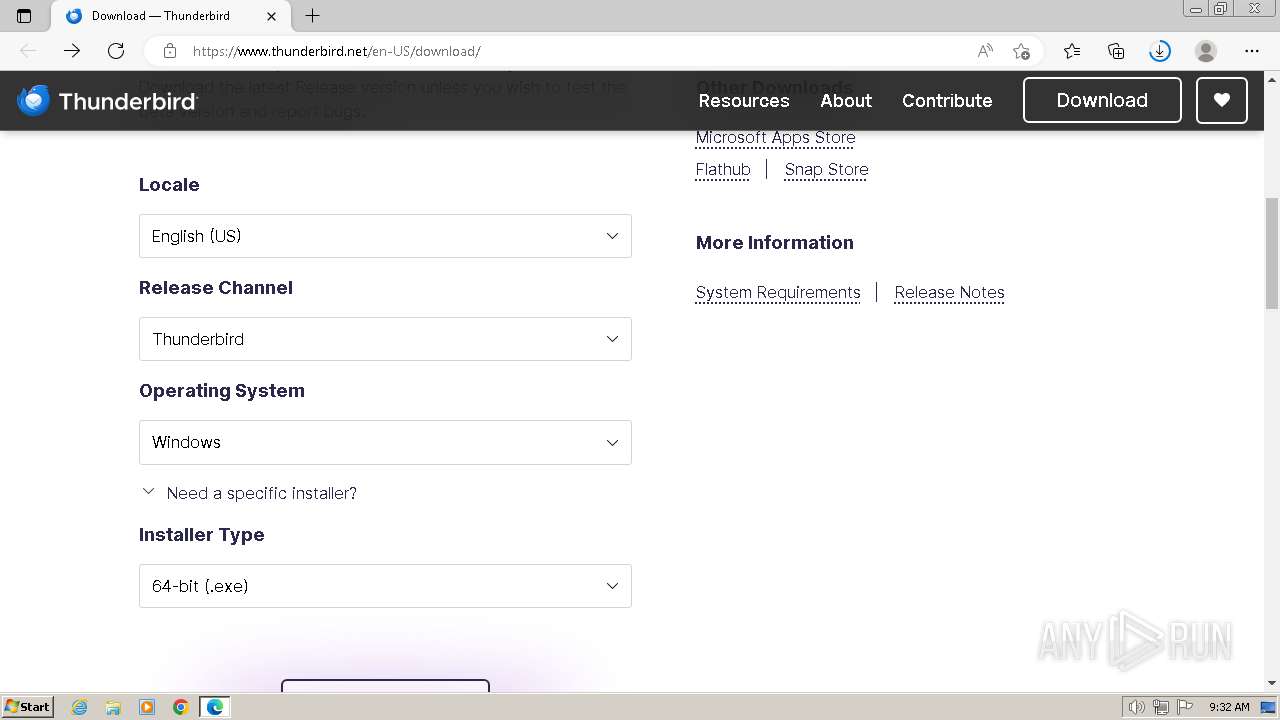
Task: Open File Explorer from the taskbar
Action: (x=113, y=707)
